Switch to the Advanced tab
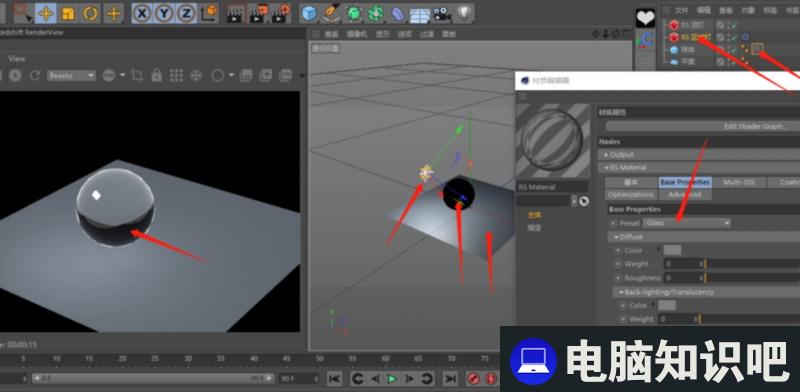This screenshot has width=800, height=392. [x=685, y=194]
